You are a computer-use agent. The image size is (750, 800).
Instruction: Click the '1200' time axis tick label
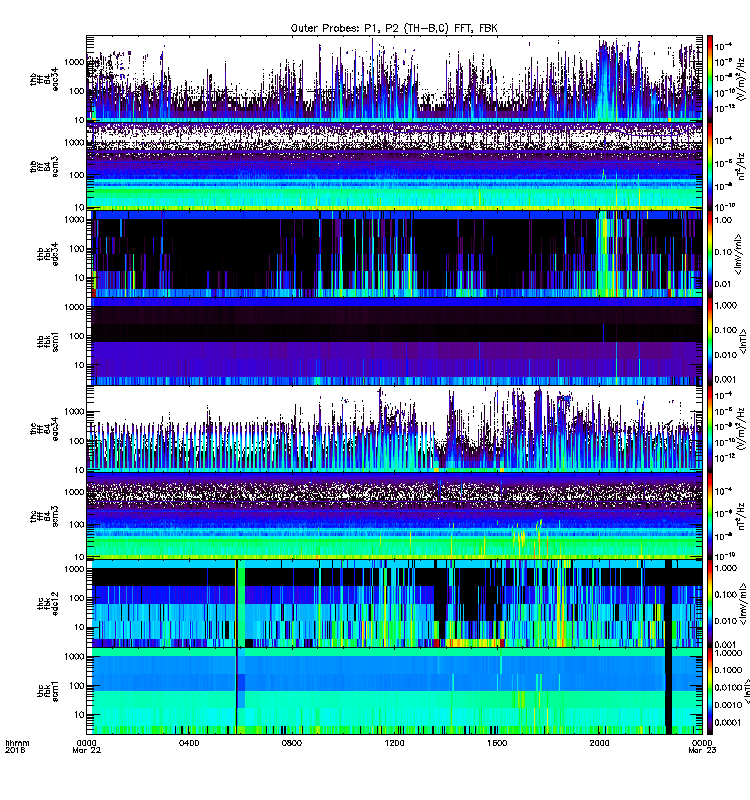(x=394, y=743)
